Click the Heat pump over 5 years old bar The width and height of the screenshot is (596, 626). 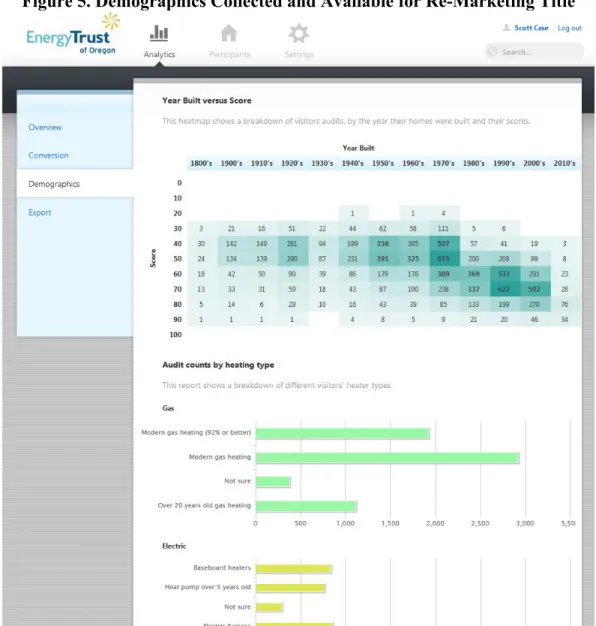click(x=291, y=588)
